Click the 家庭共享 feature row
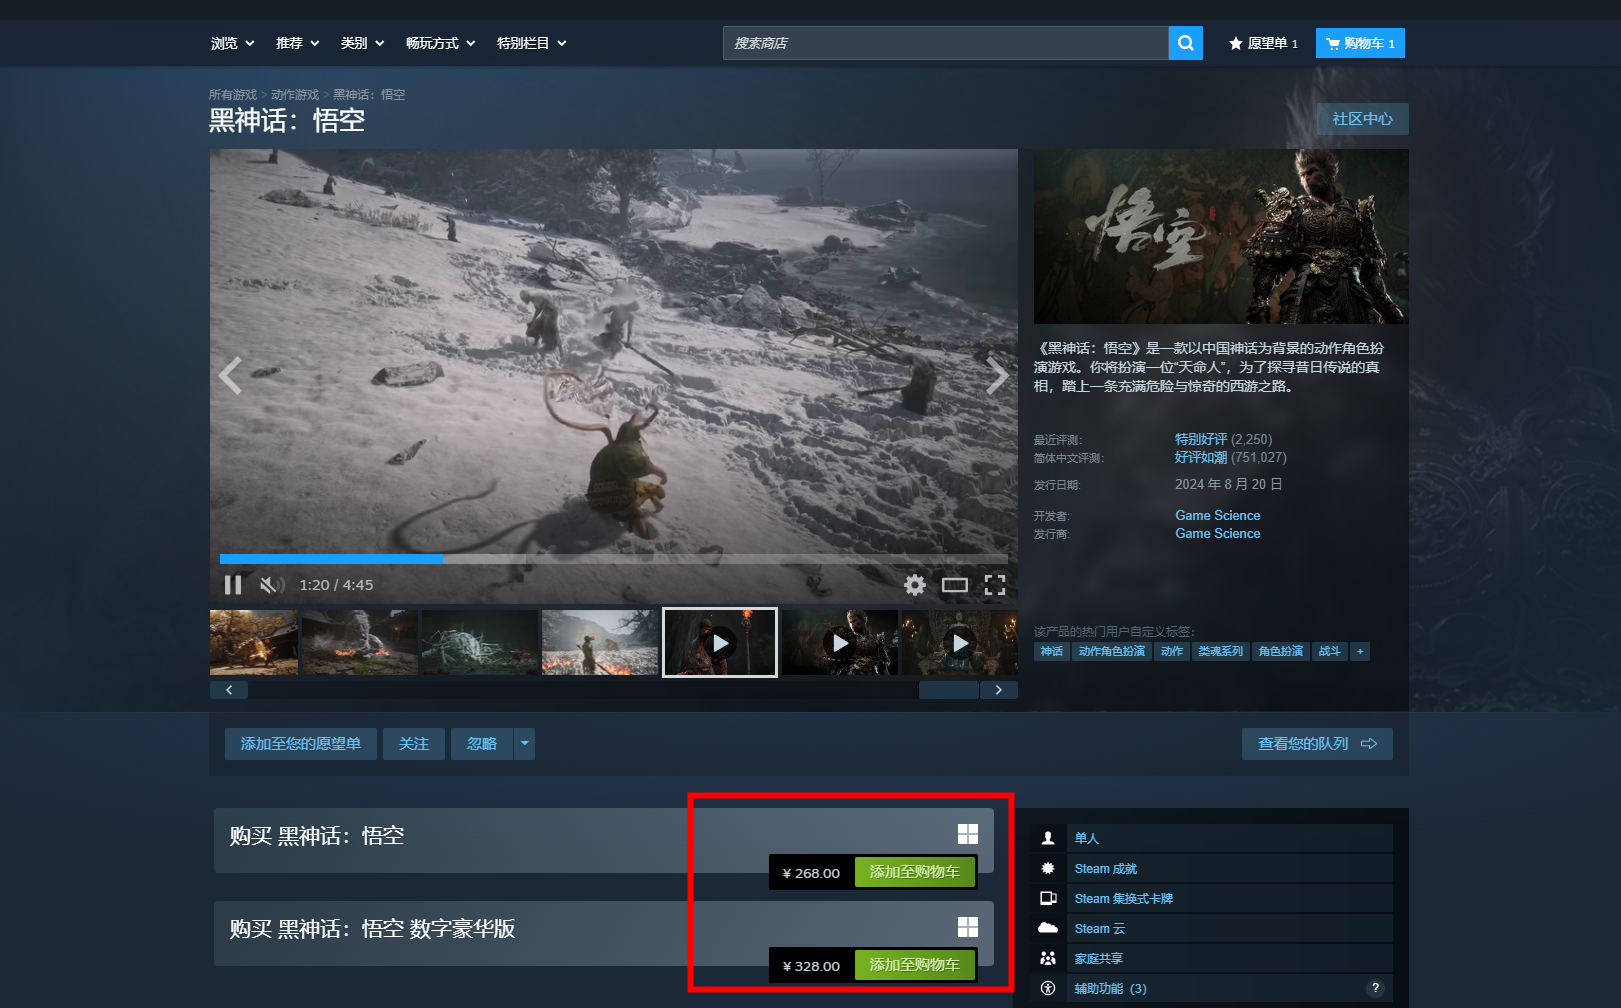Screen dimensions: 1621x1008 click(x=1211, y=958)
